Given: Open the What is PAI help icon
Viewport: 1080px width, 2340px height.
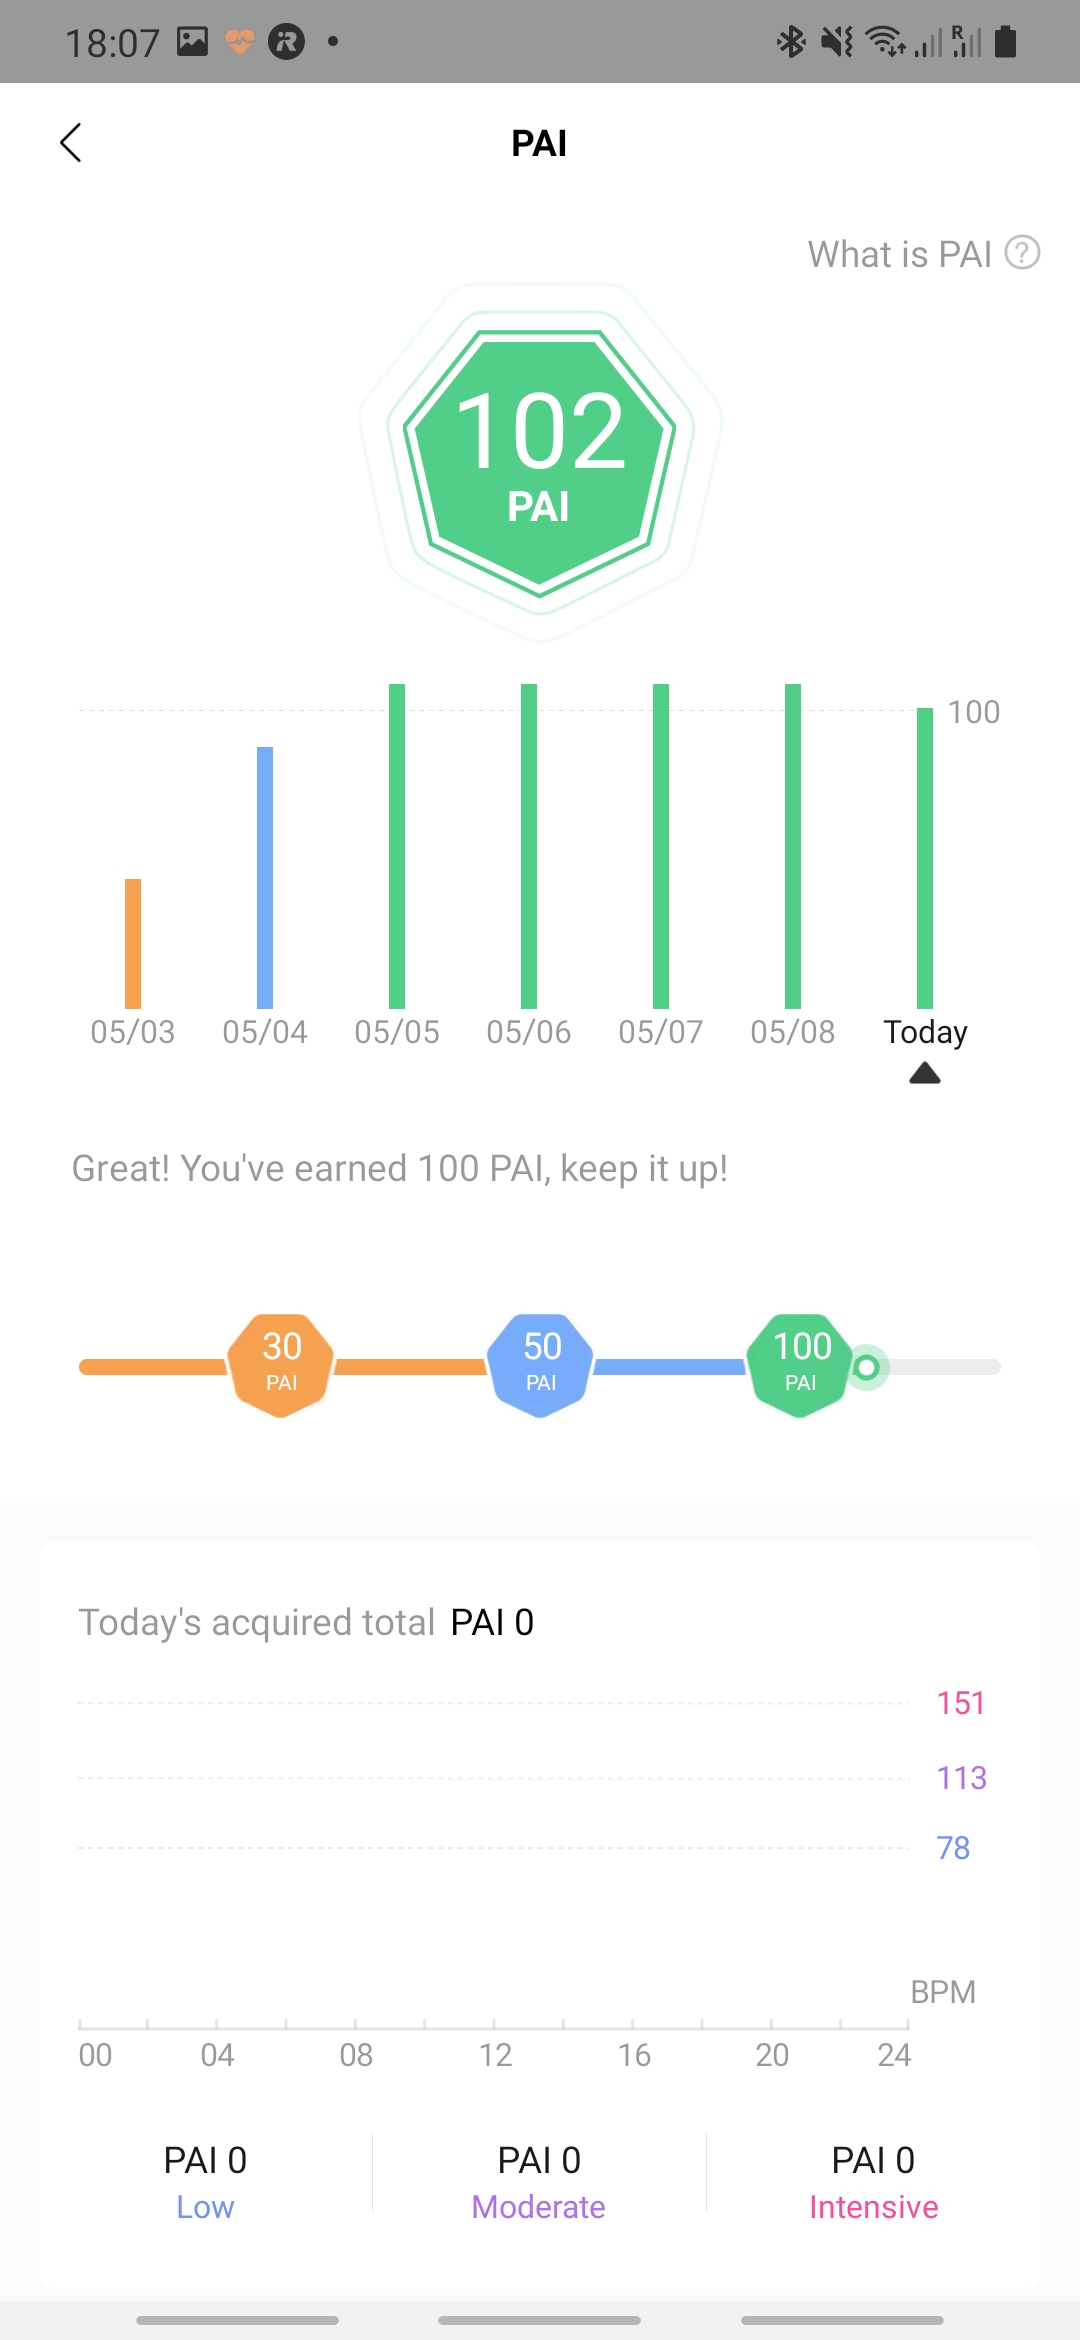Looking at the screenshot, I should click(1022, 253).
